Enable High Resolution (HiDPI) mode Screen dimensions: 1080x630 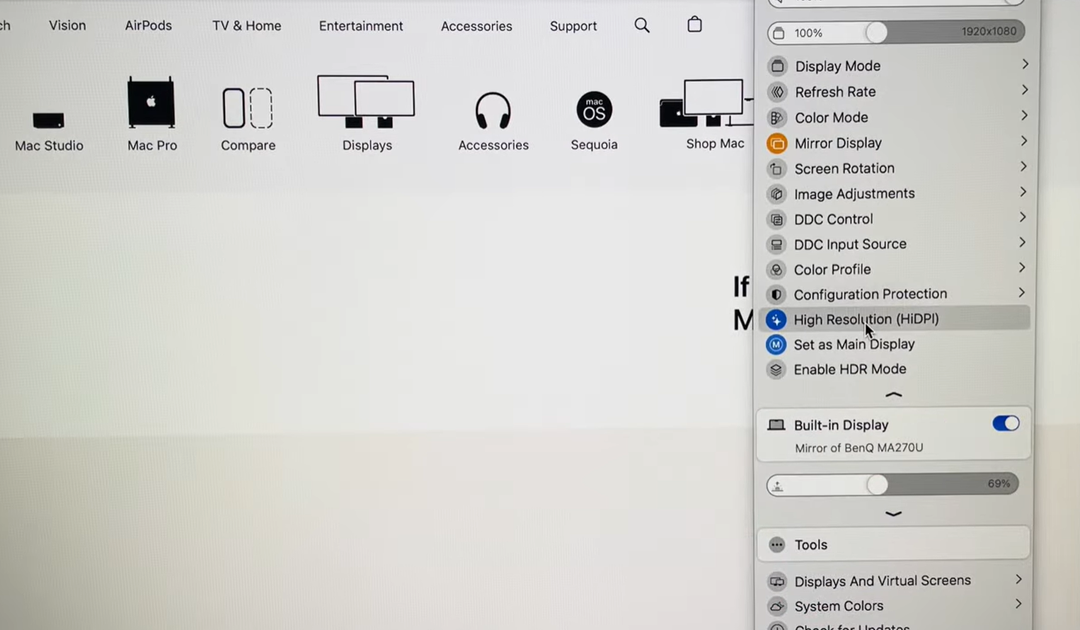pos(866,319)
